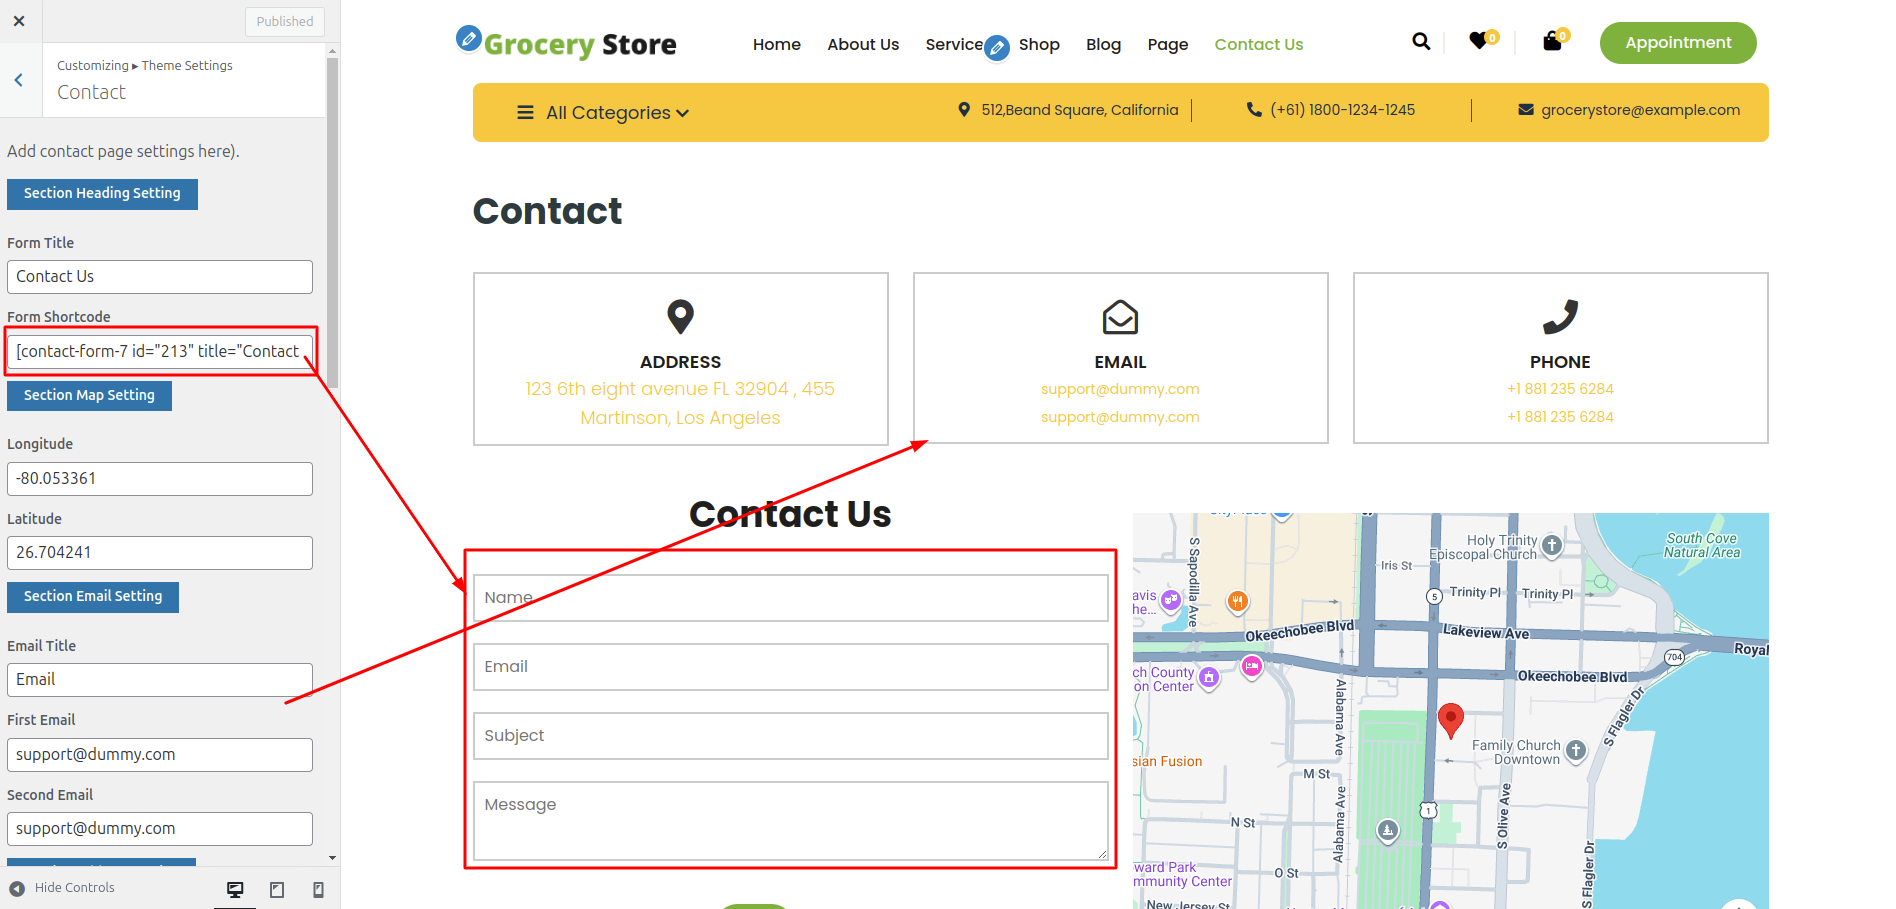
Task: Switch to desktop preview device icon
Action: pyautogui.click(x=235, y=889)
